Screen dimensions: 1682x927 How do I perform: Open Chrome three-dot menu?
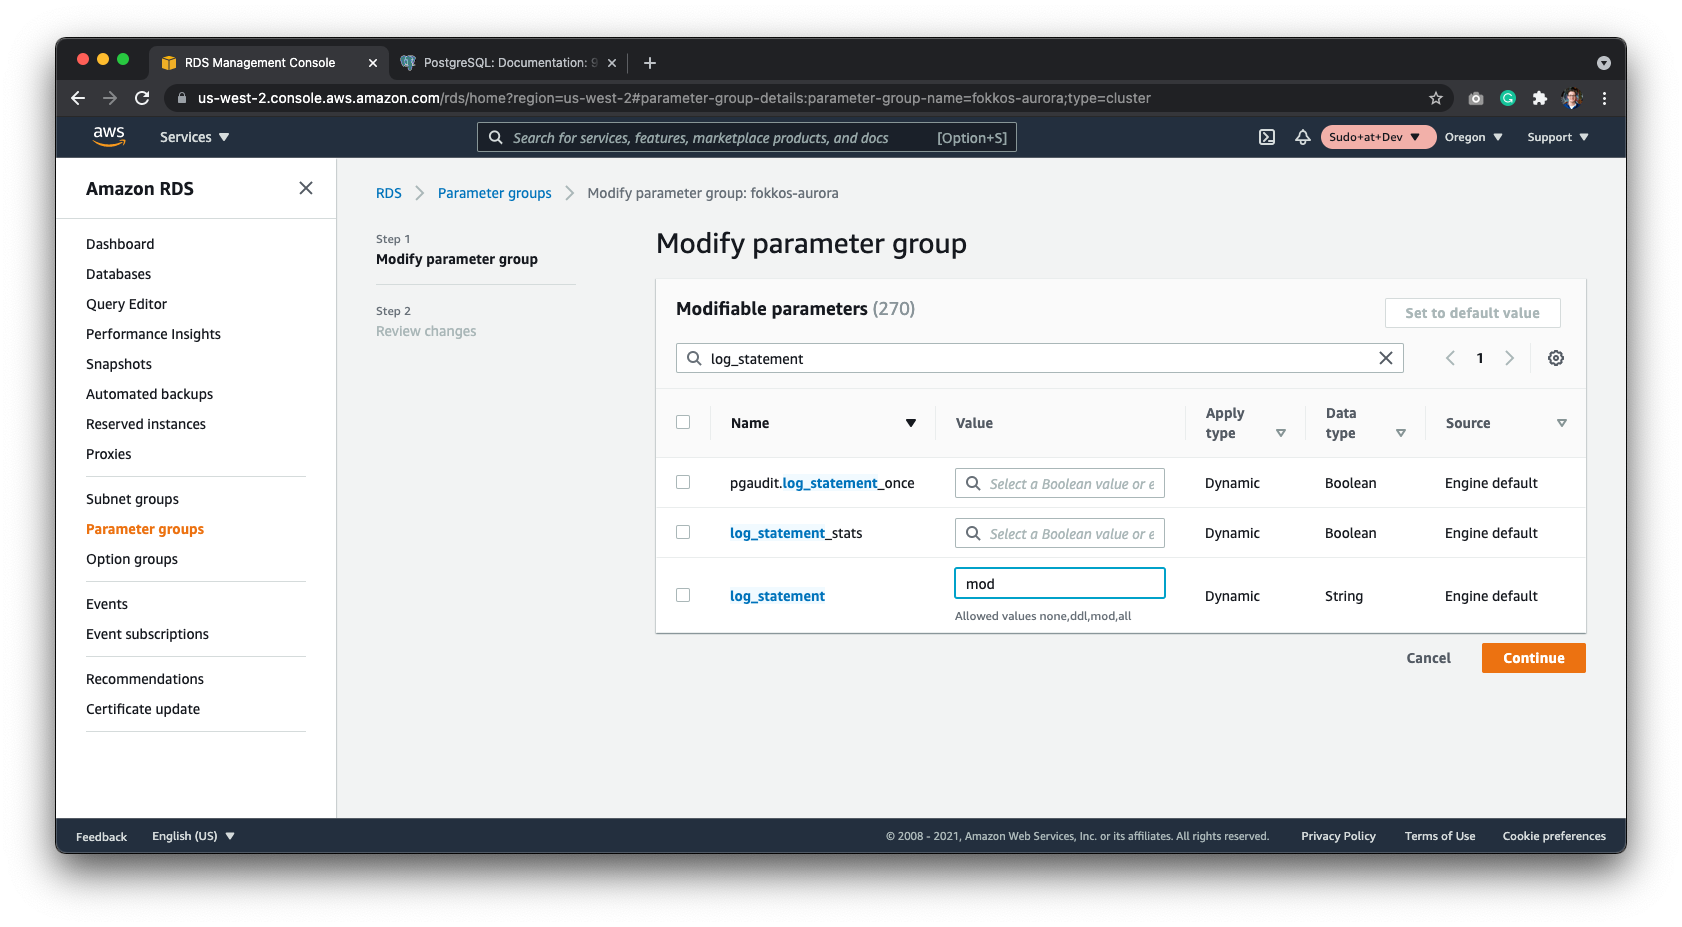point(1604,98)
